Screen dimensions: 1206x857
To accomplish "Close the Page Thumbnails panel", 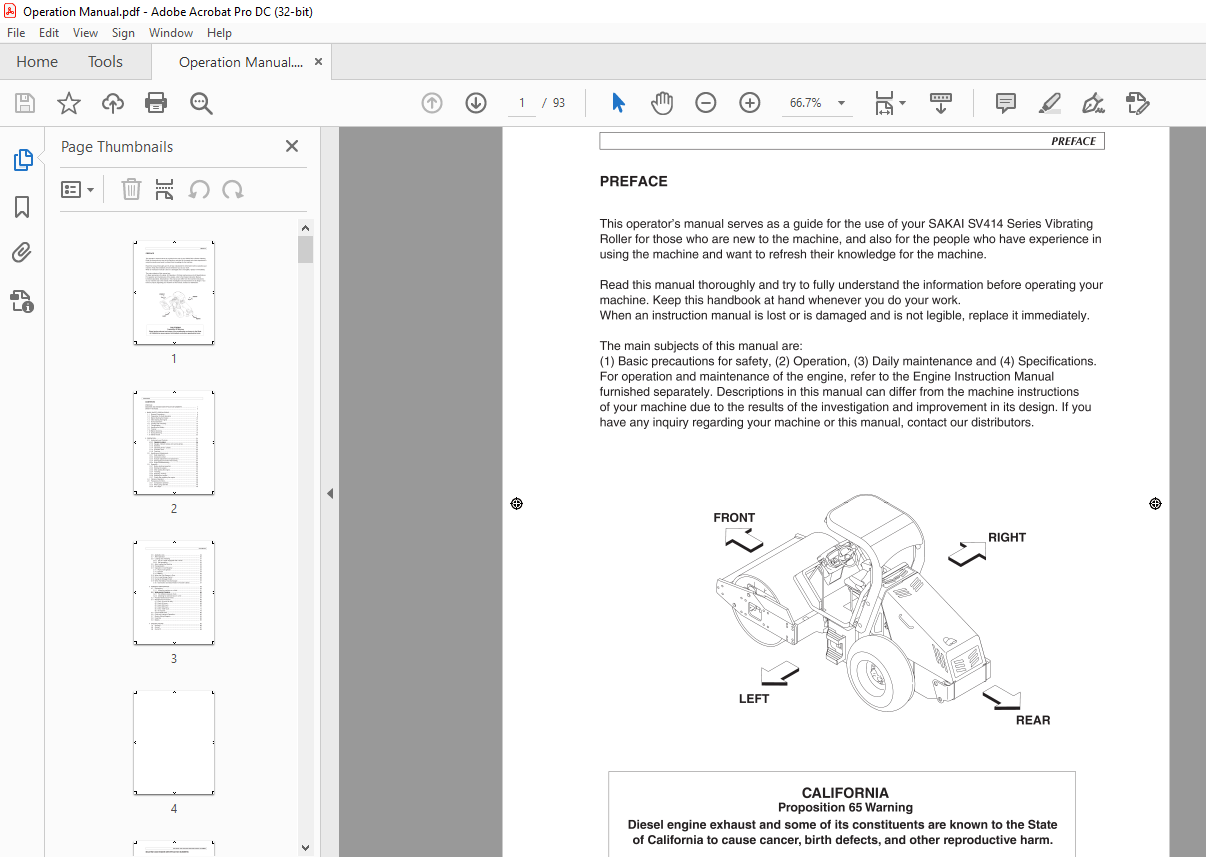I will pyautogui.click(x=292, y=146).
